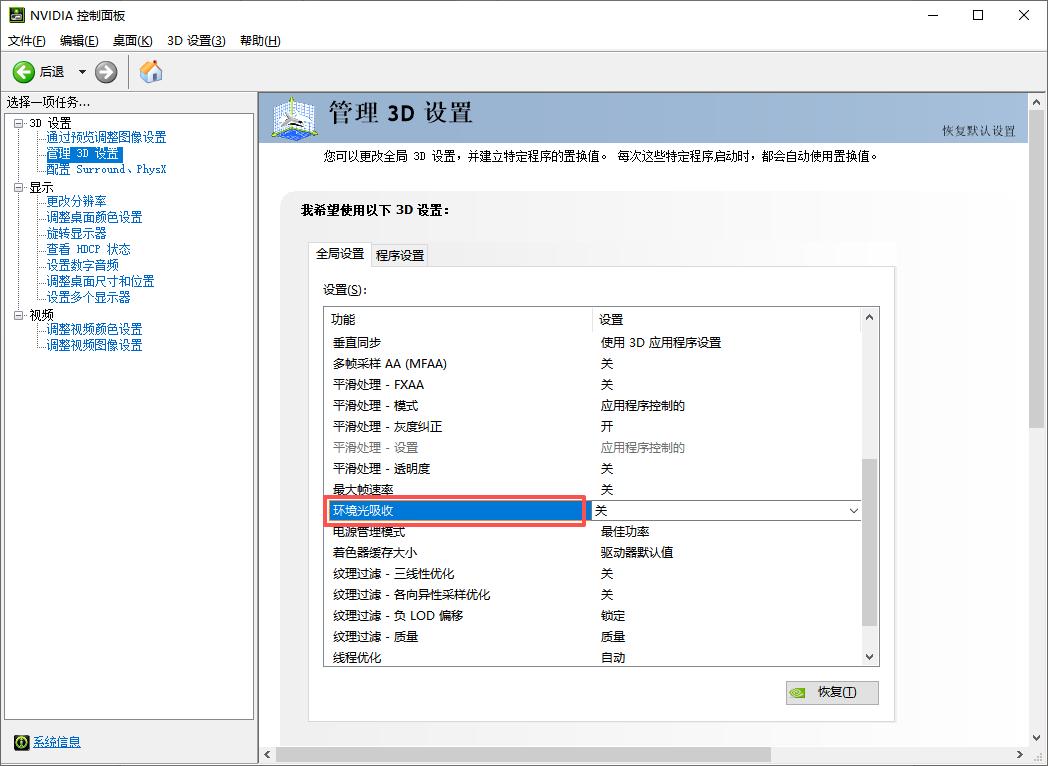
Task: Select the 多帧采样 AA (MFAA) row
Action: (x=592, y=364)
